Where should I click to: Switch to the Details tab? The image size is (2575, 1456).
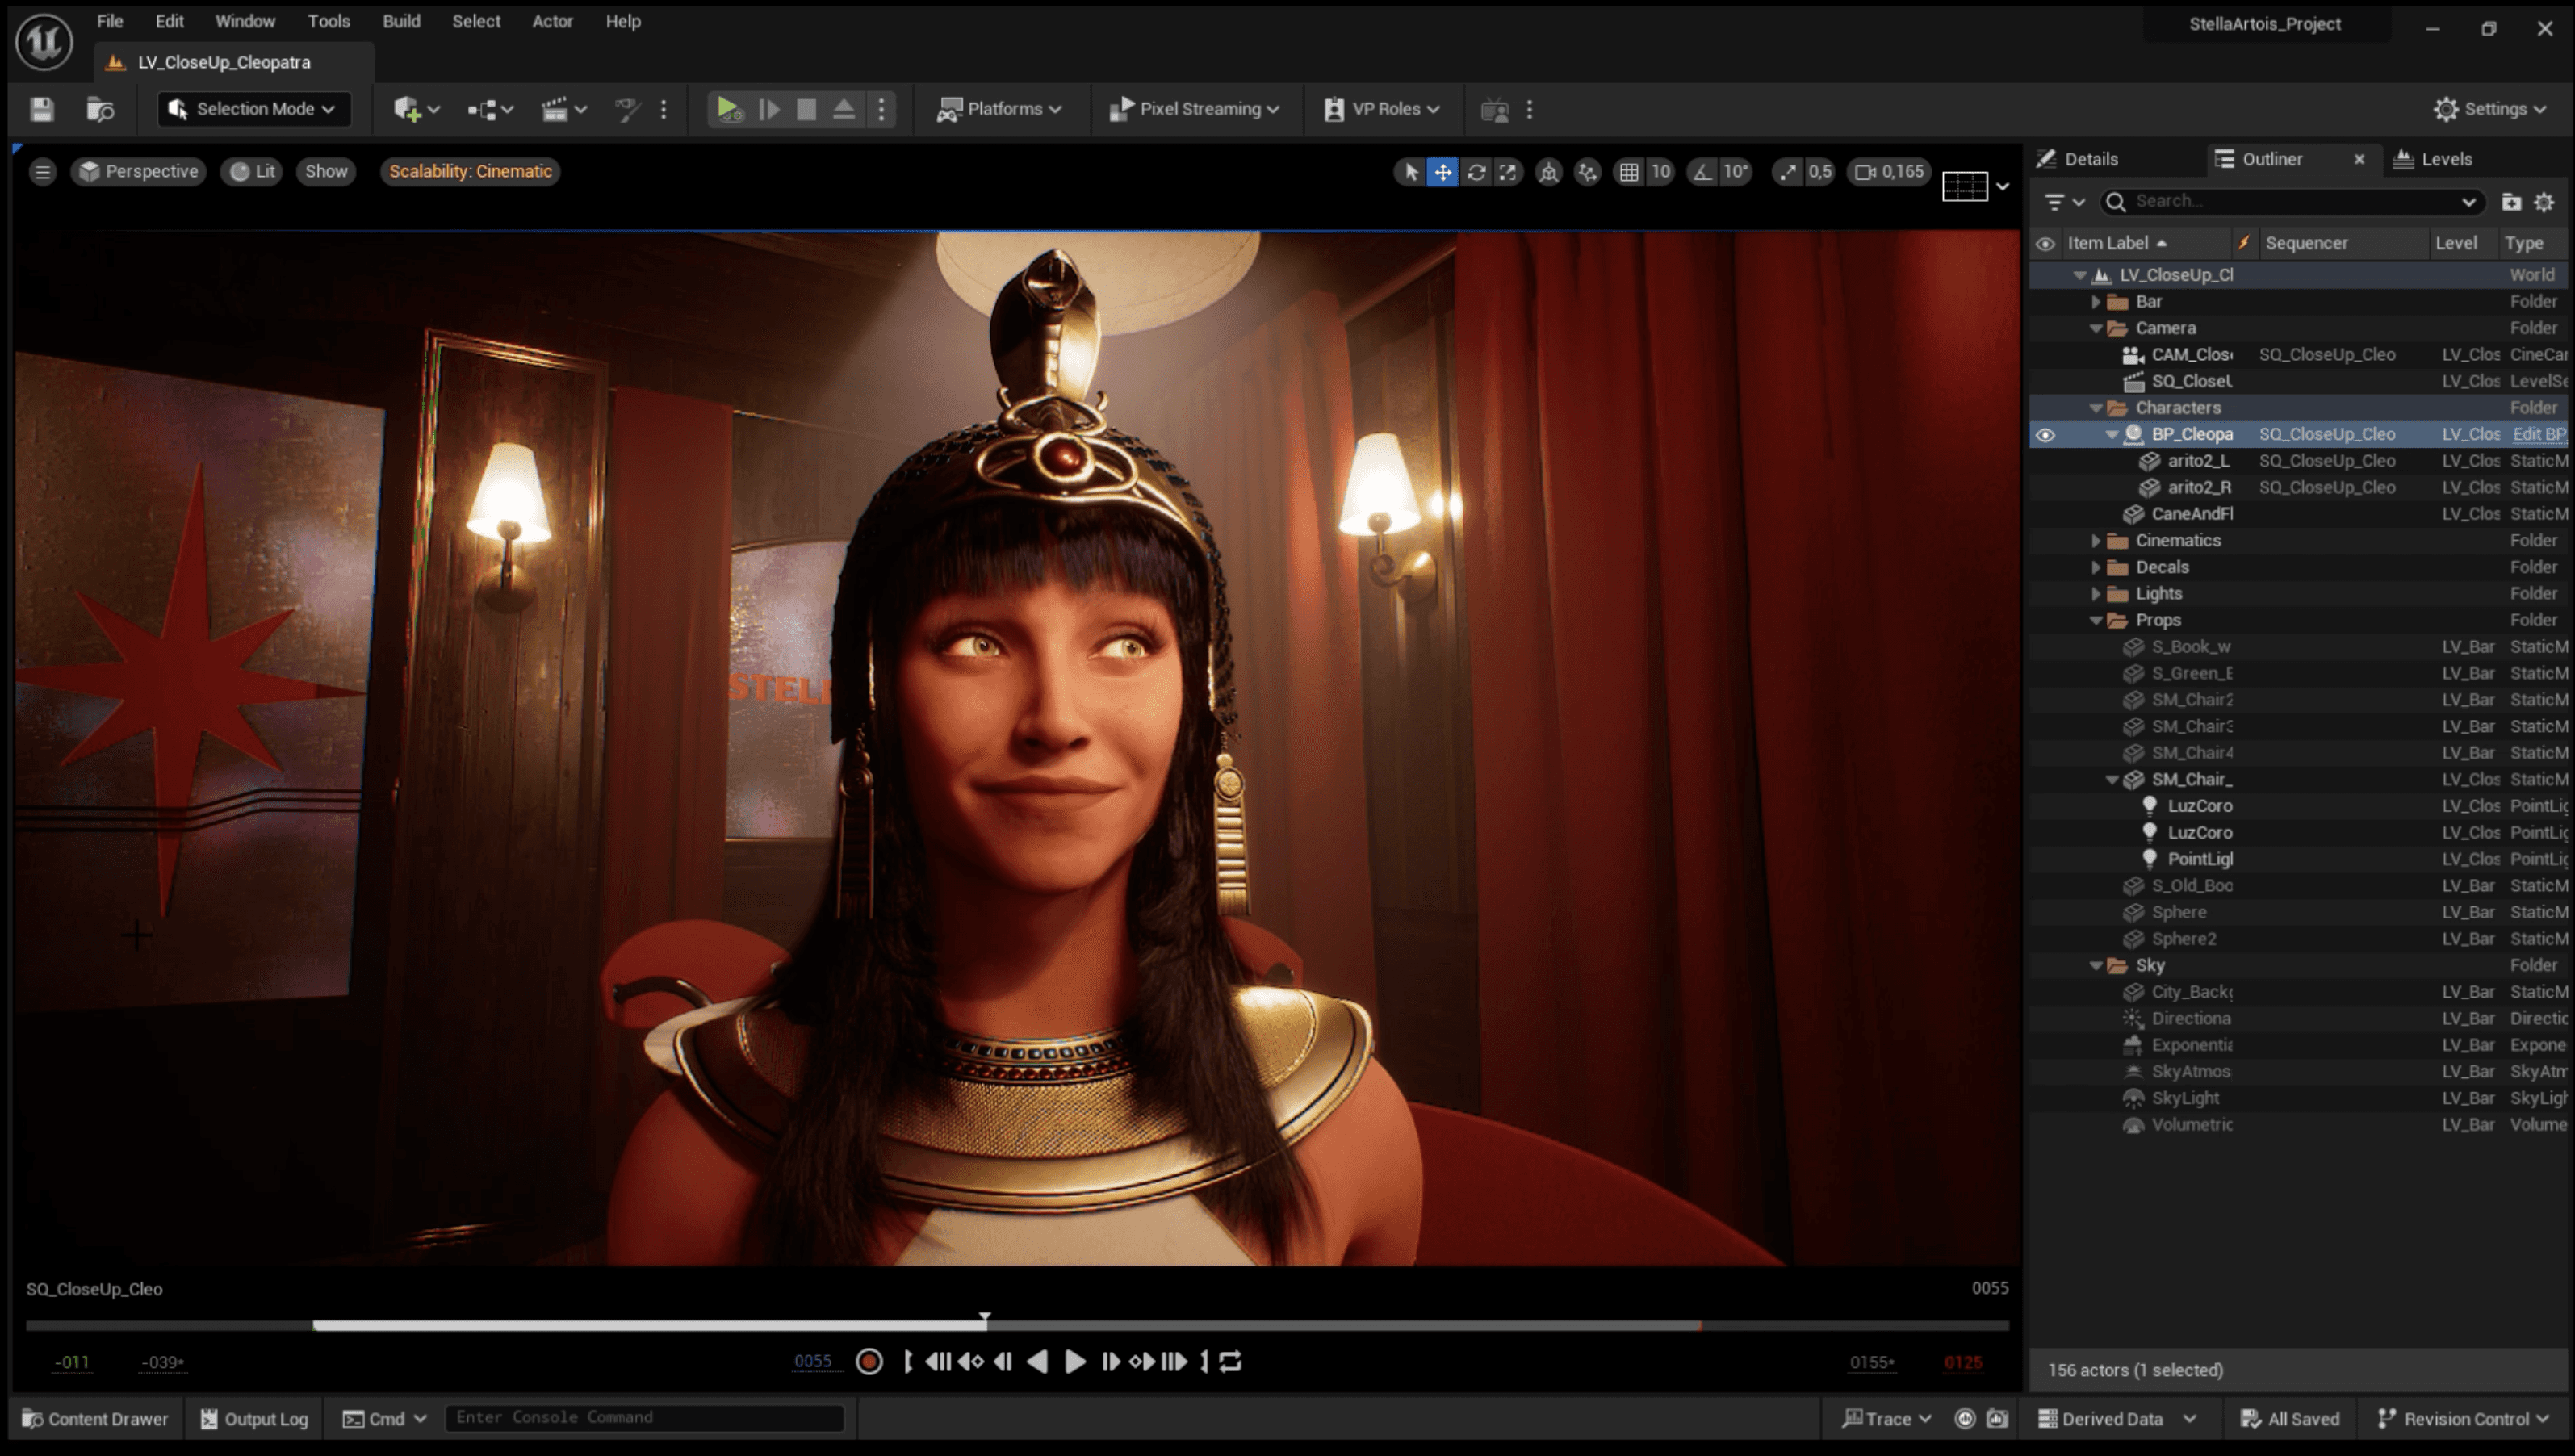pos(2090,159)
